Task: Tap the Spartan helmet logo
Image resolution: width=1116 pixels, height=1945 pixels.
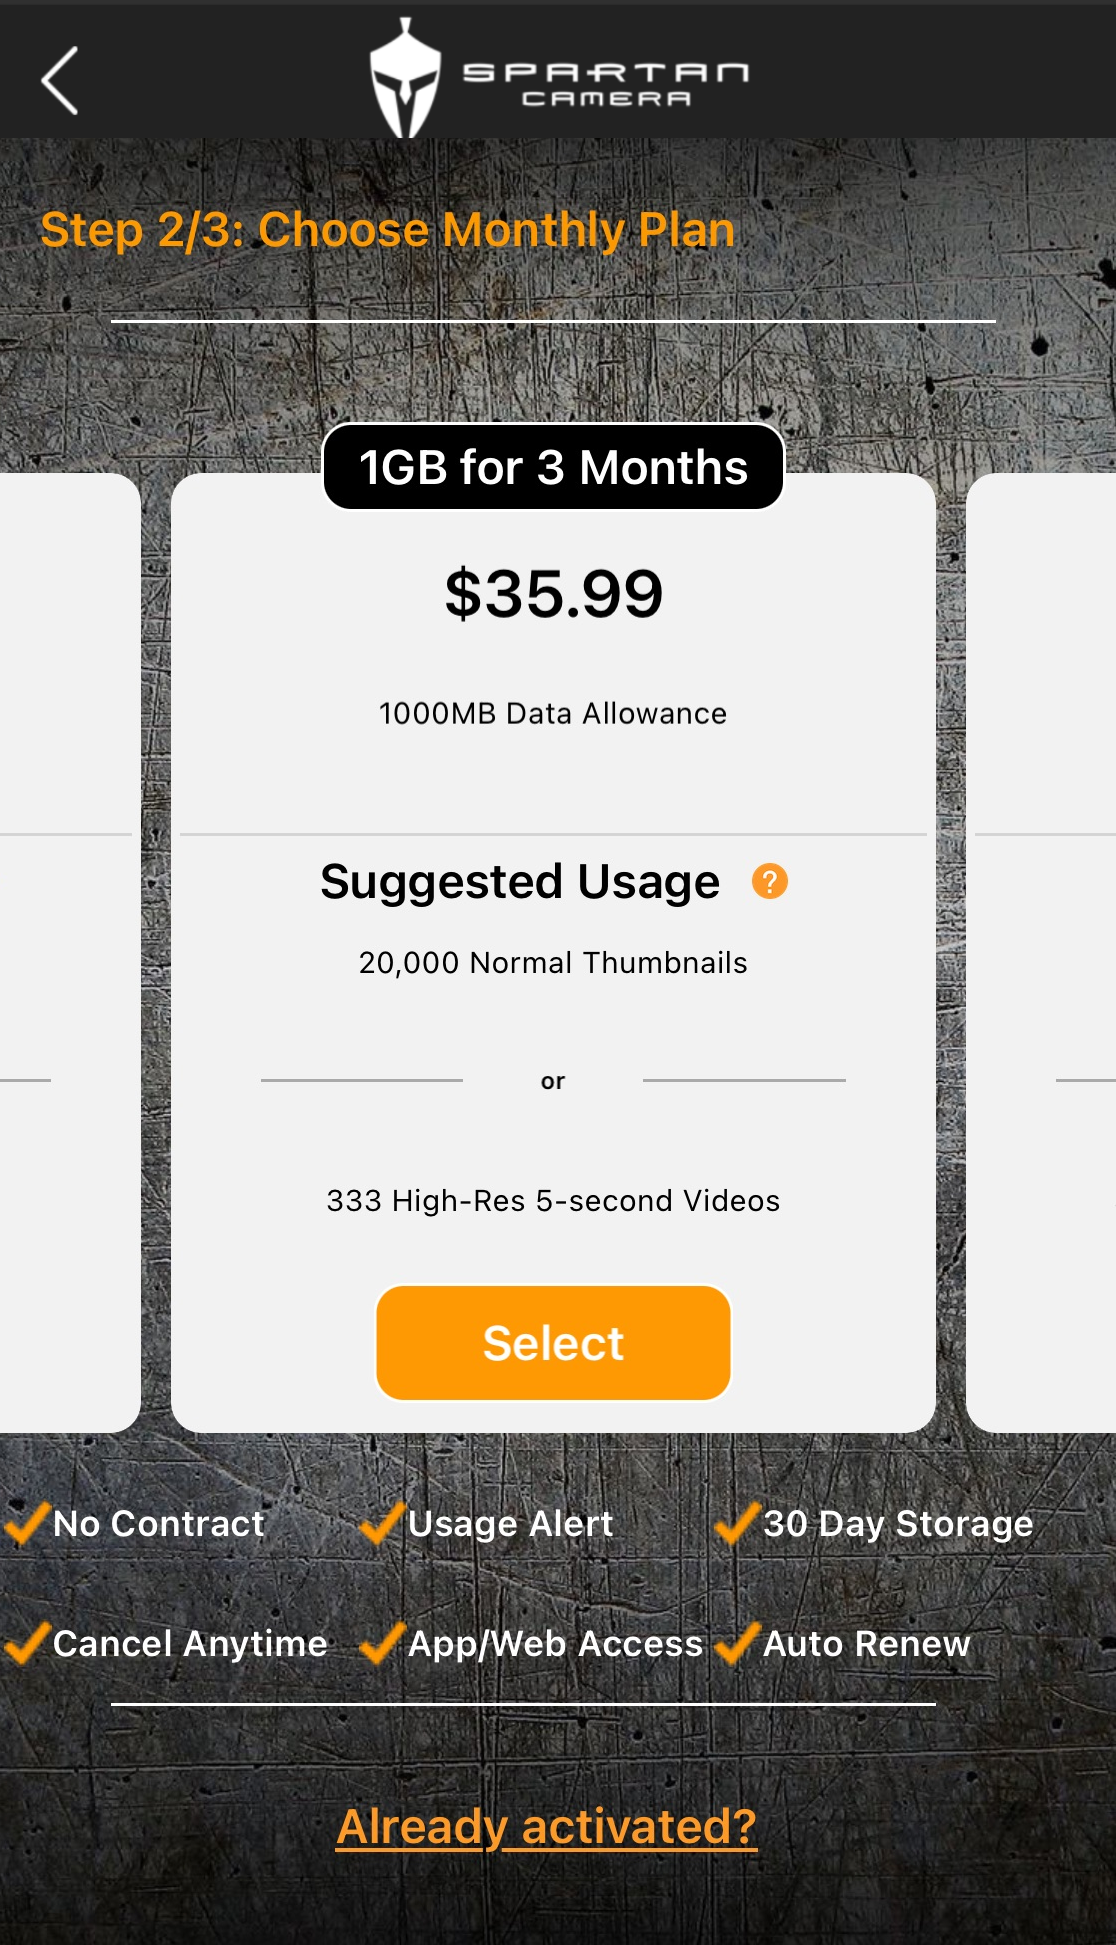Action: tap(405, 78)
